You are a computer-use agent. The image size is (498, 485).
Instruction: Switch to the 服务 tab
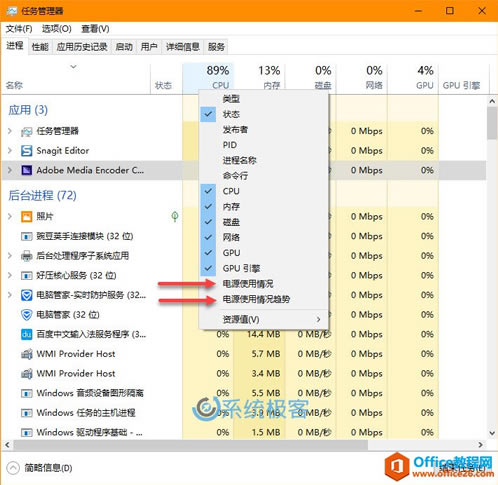click(216, 47)
